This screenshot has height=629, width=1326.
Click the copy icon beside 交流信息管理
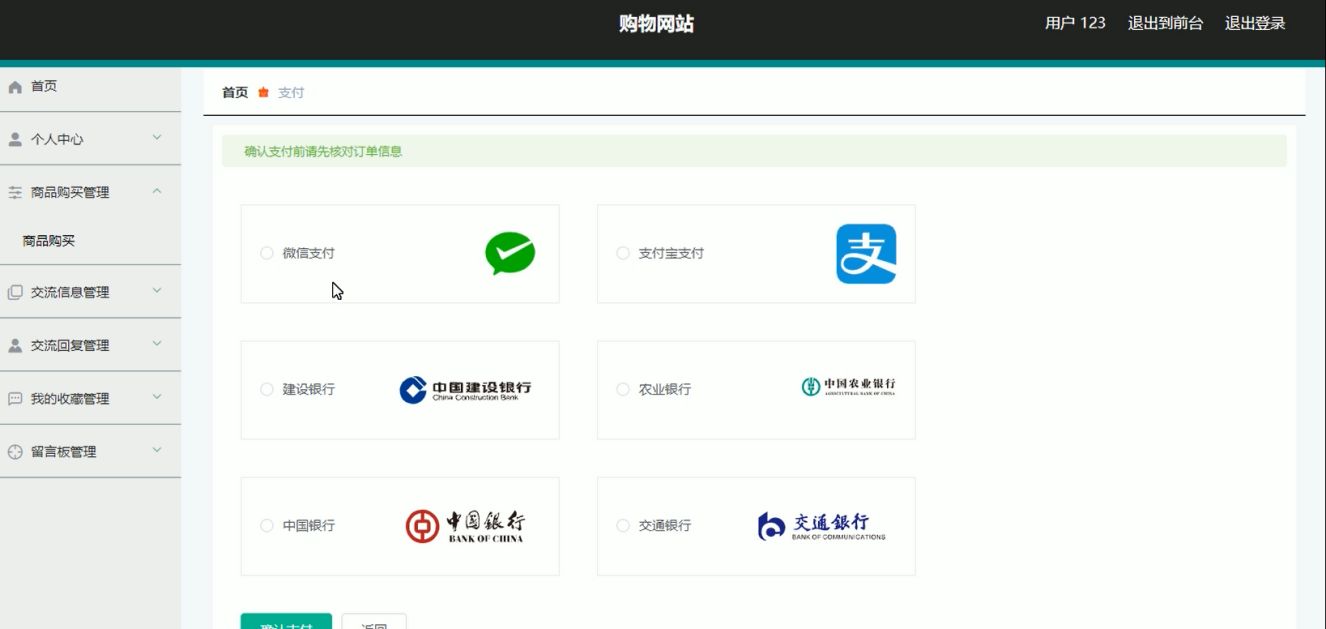tap(15, 293)
